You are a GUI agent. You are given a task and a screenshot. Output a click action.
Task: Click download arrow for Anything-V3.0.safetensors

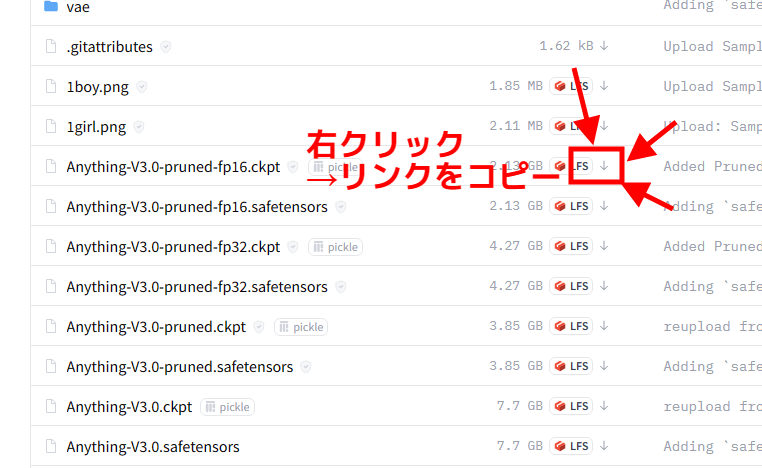(x=604, y=446)
